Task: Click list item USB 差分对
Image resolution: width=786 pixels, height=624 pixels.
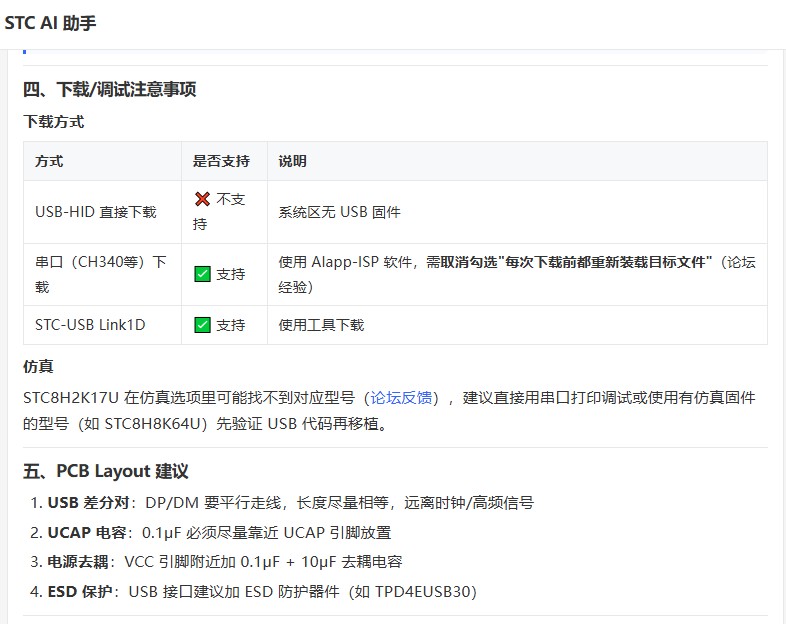Action: [282, 502]
